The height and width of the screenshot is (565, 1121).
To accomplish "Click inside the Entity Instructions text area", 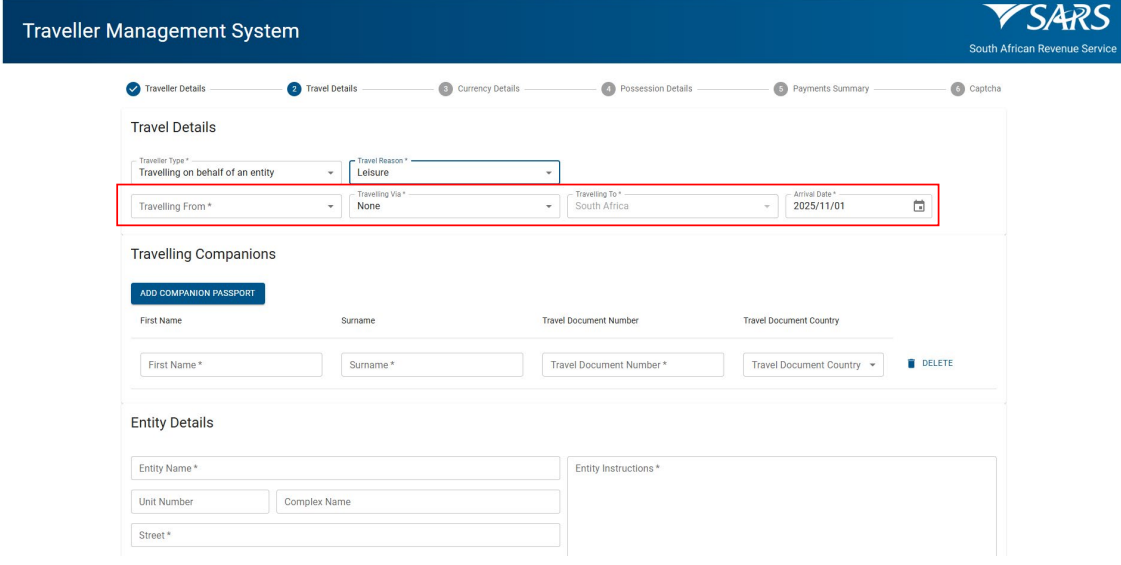I will [781, 505].
